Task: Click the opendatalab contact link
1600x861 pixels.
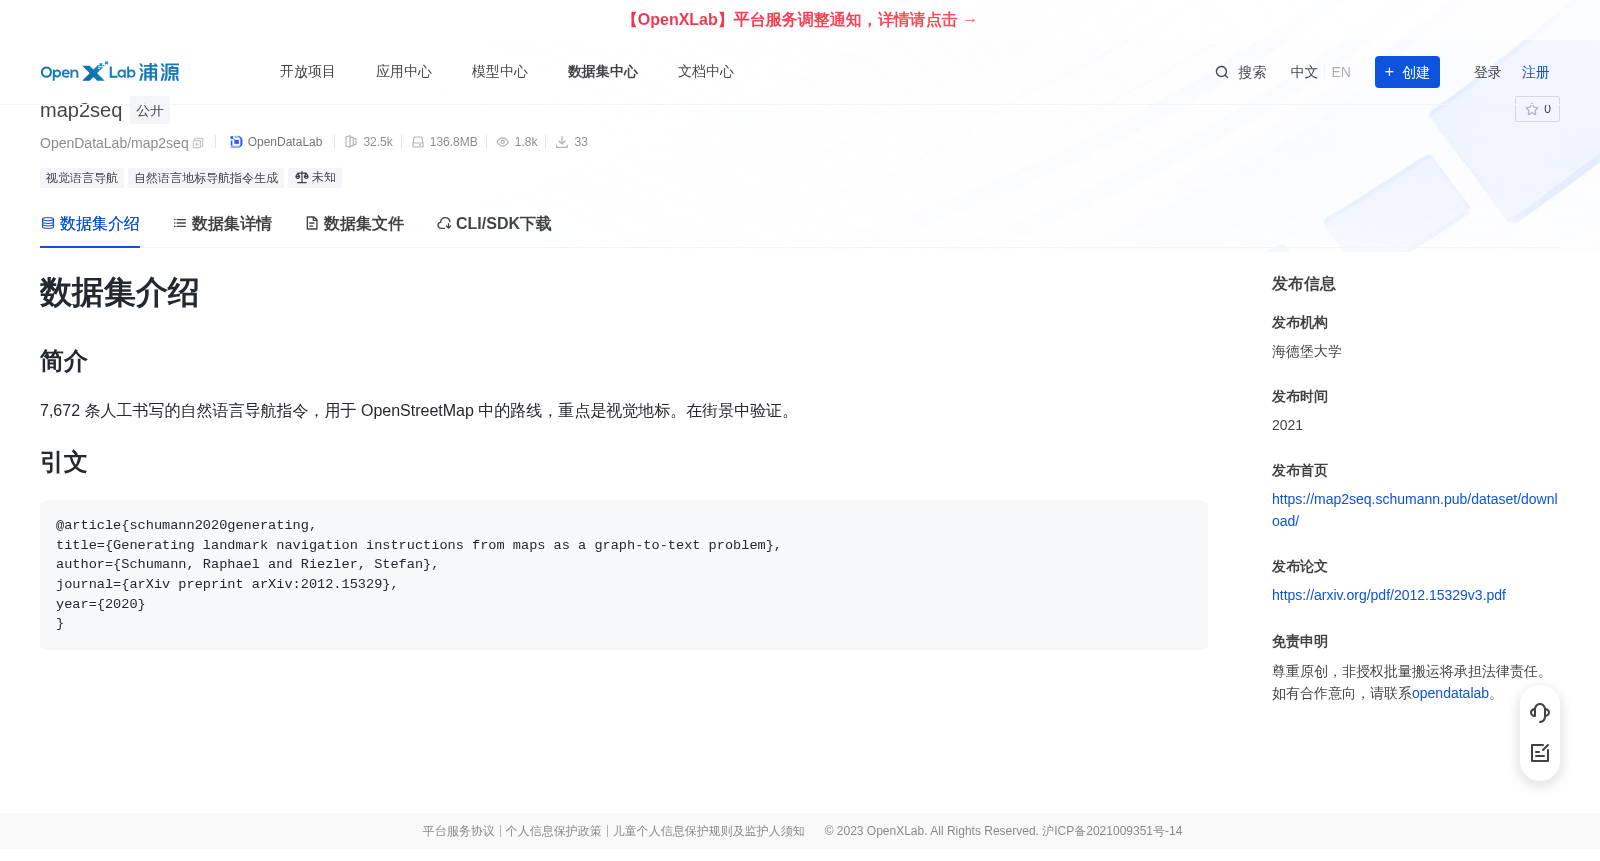Action: click(1450, 693)
